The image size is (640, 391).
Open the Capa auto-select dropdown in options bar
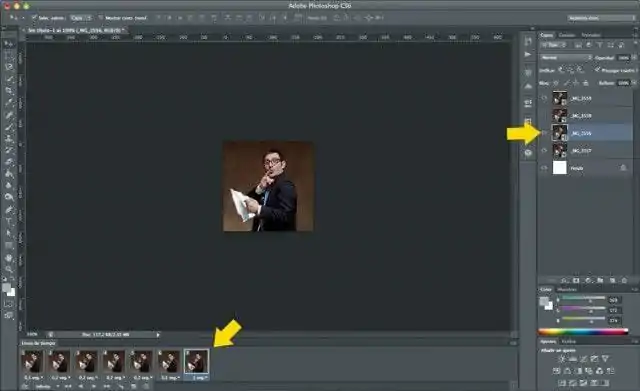pos(81,18)
